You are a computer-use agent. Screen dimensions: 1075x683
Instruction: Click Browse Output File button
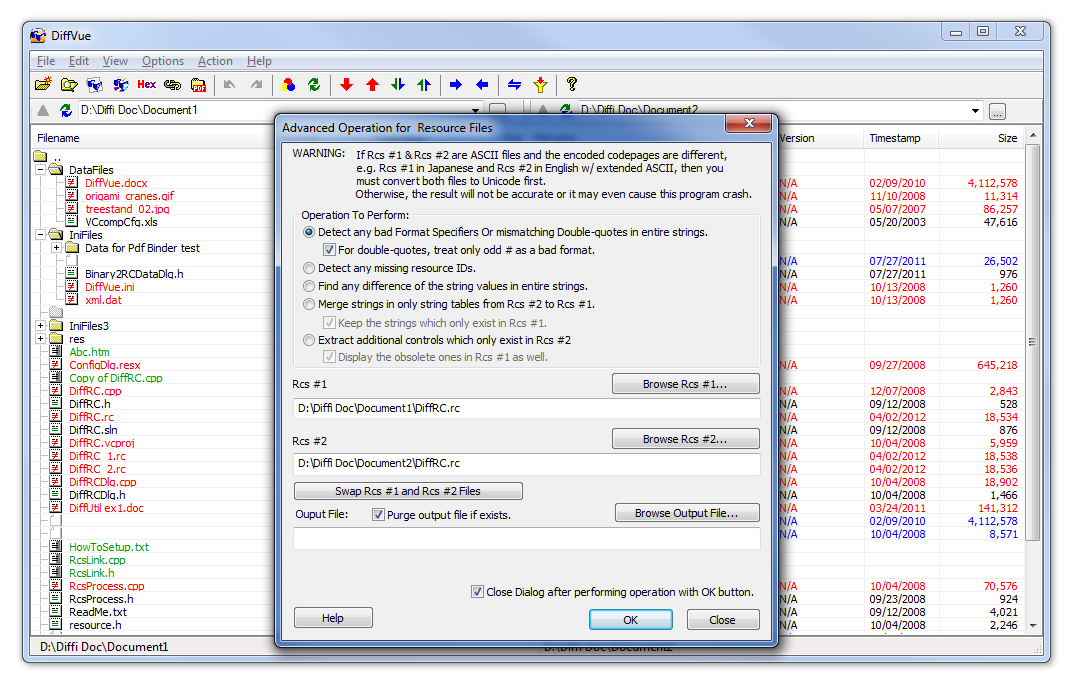(x=687, y=513)
